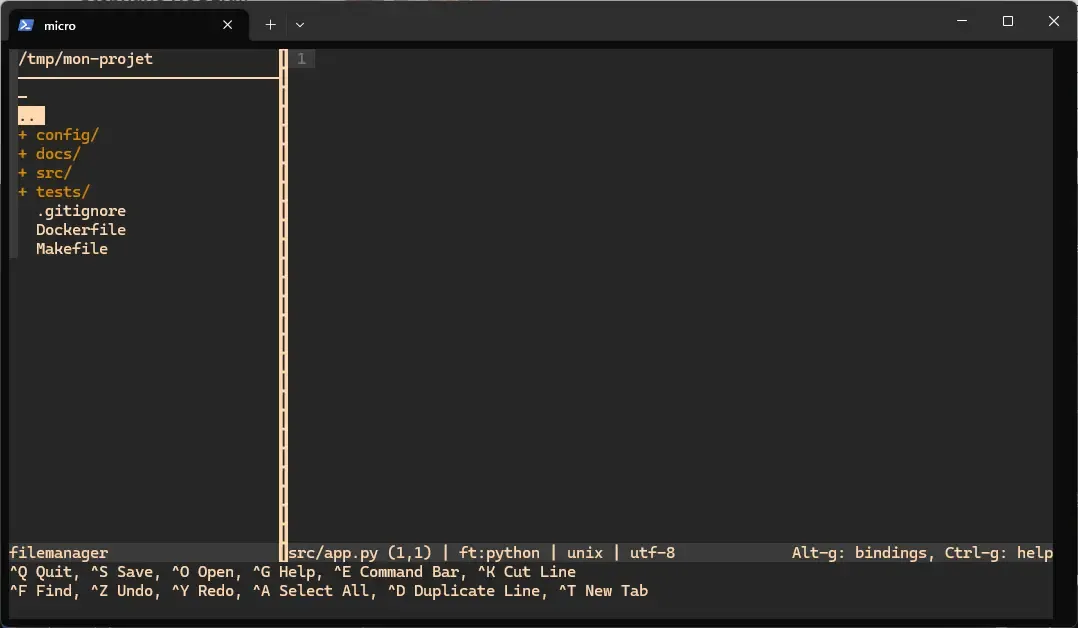The image size is (1078, 628).
Task: Click the unix line-ending indicator
Action: [585, 552]
